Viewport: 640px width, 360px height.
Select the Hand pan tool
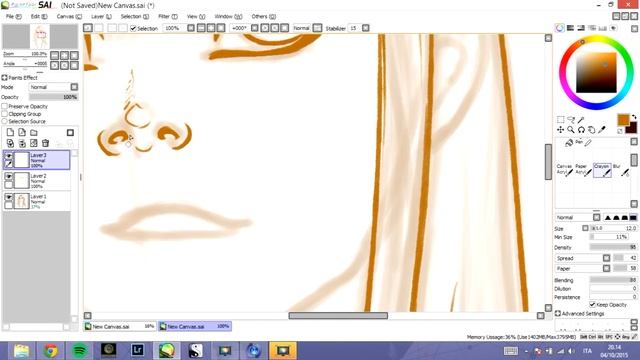coord(591,130)
